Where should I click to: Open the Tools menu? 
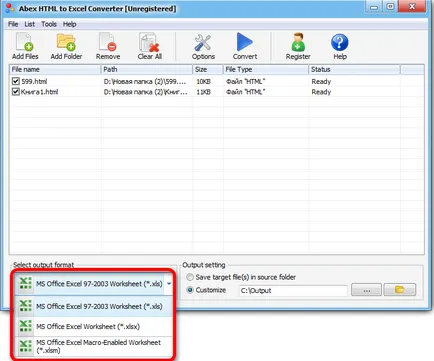click(x=49, y=24)
